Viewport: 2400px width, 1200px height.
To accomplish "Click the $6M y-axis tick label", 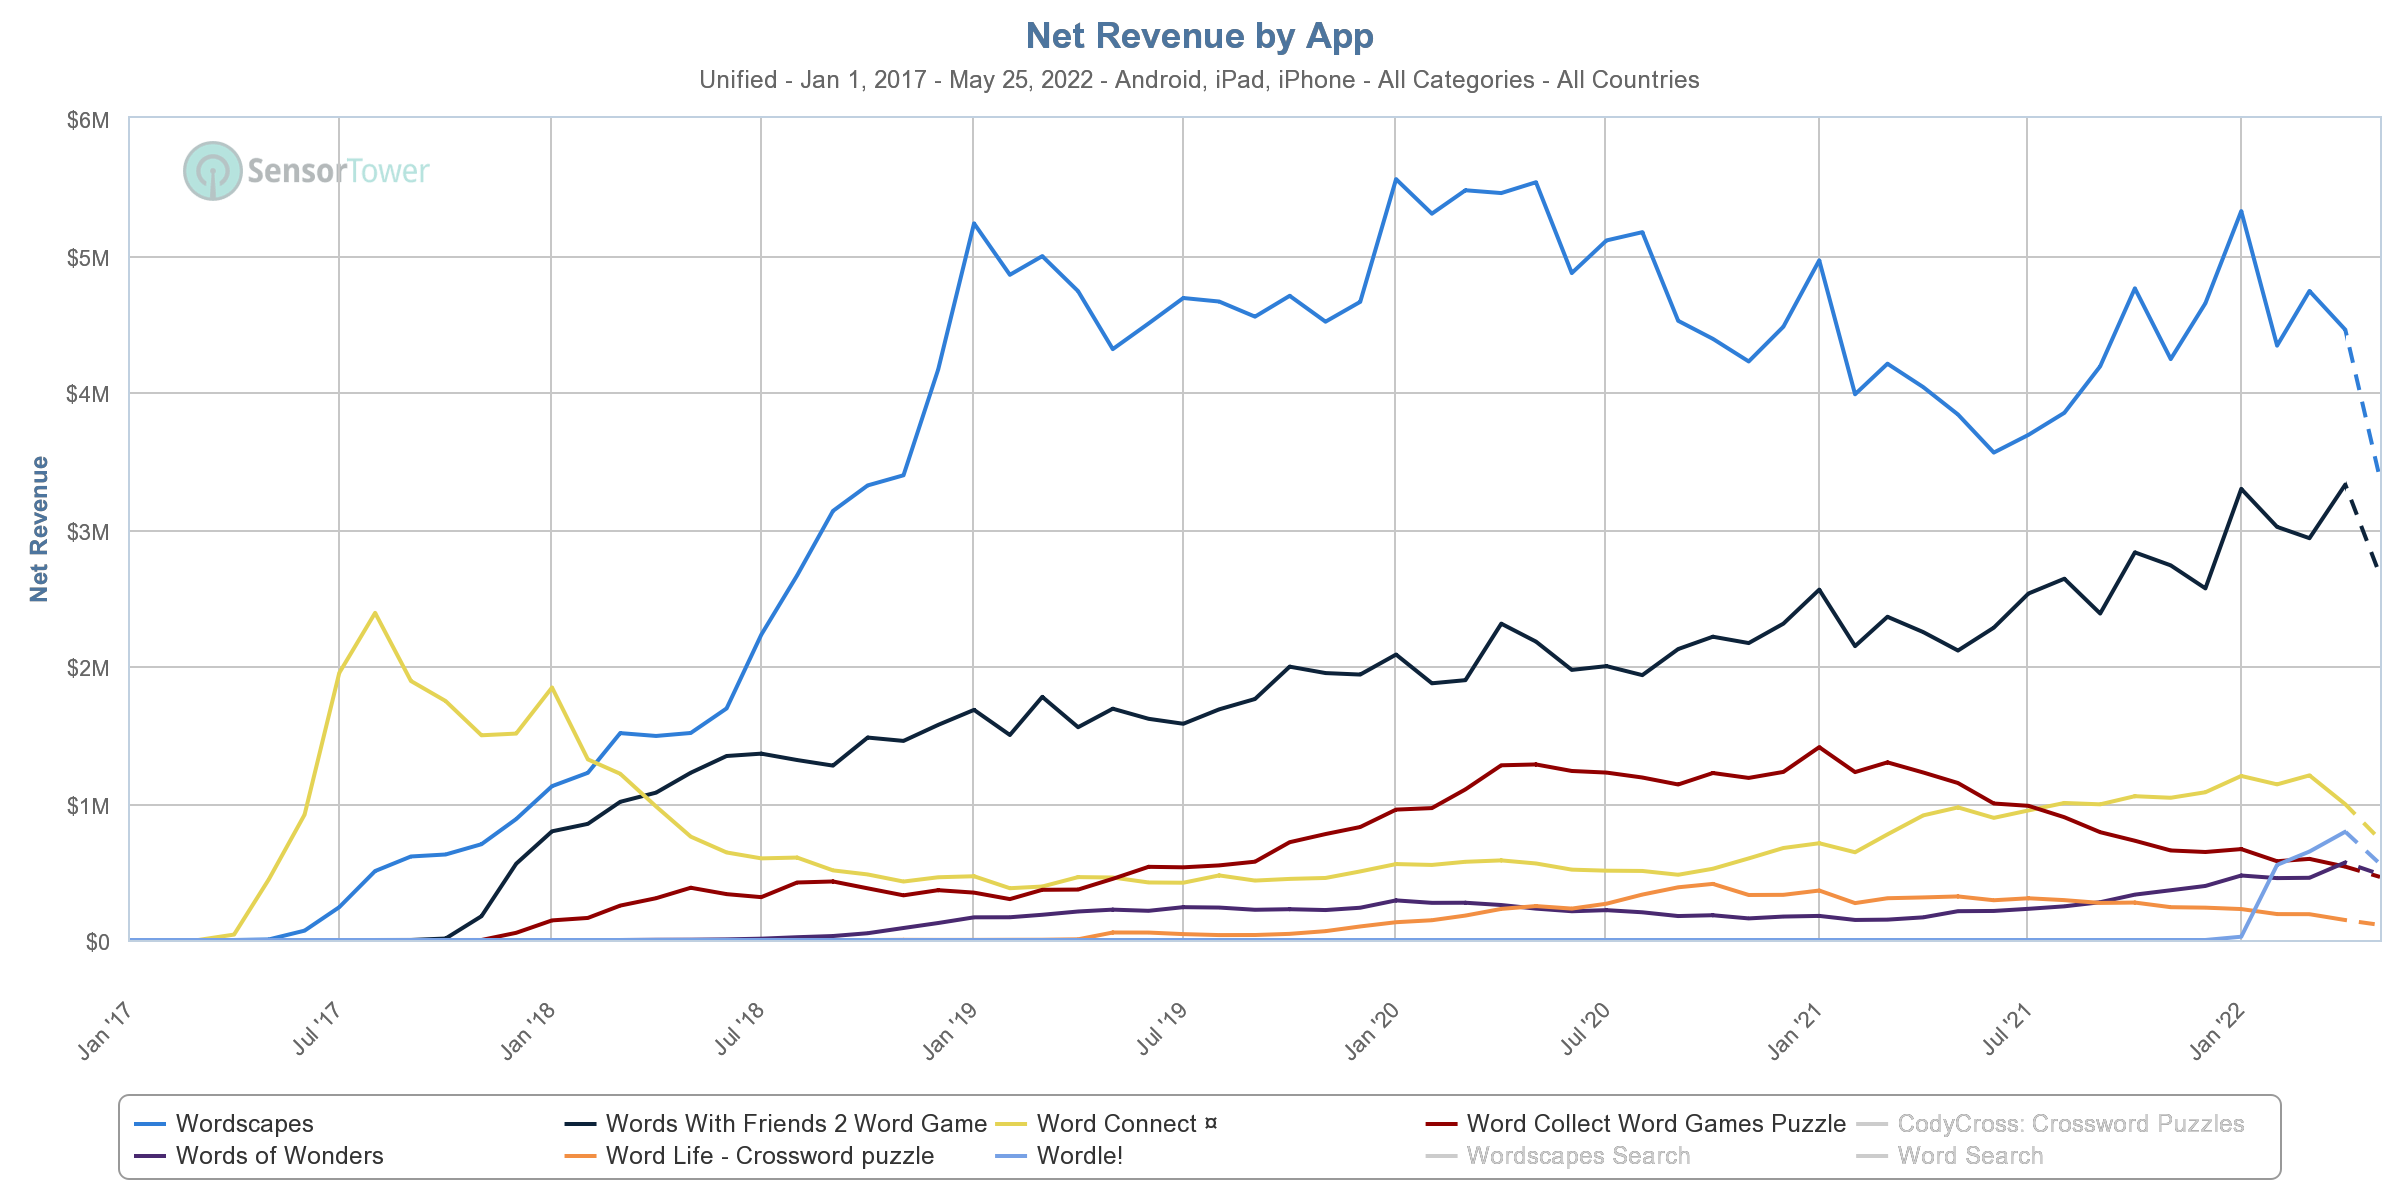I will (88, 121).
